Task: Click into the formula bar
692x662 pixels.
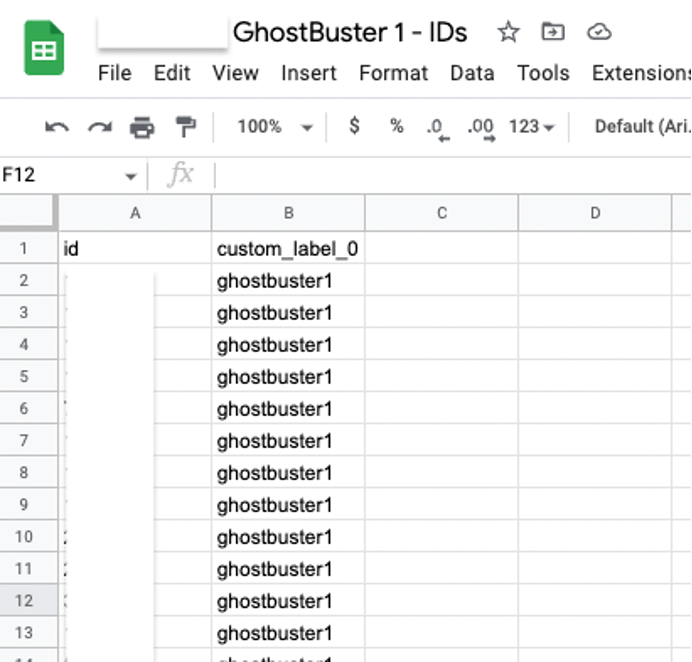Action: tap(453, 175)
